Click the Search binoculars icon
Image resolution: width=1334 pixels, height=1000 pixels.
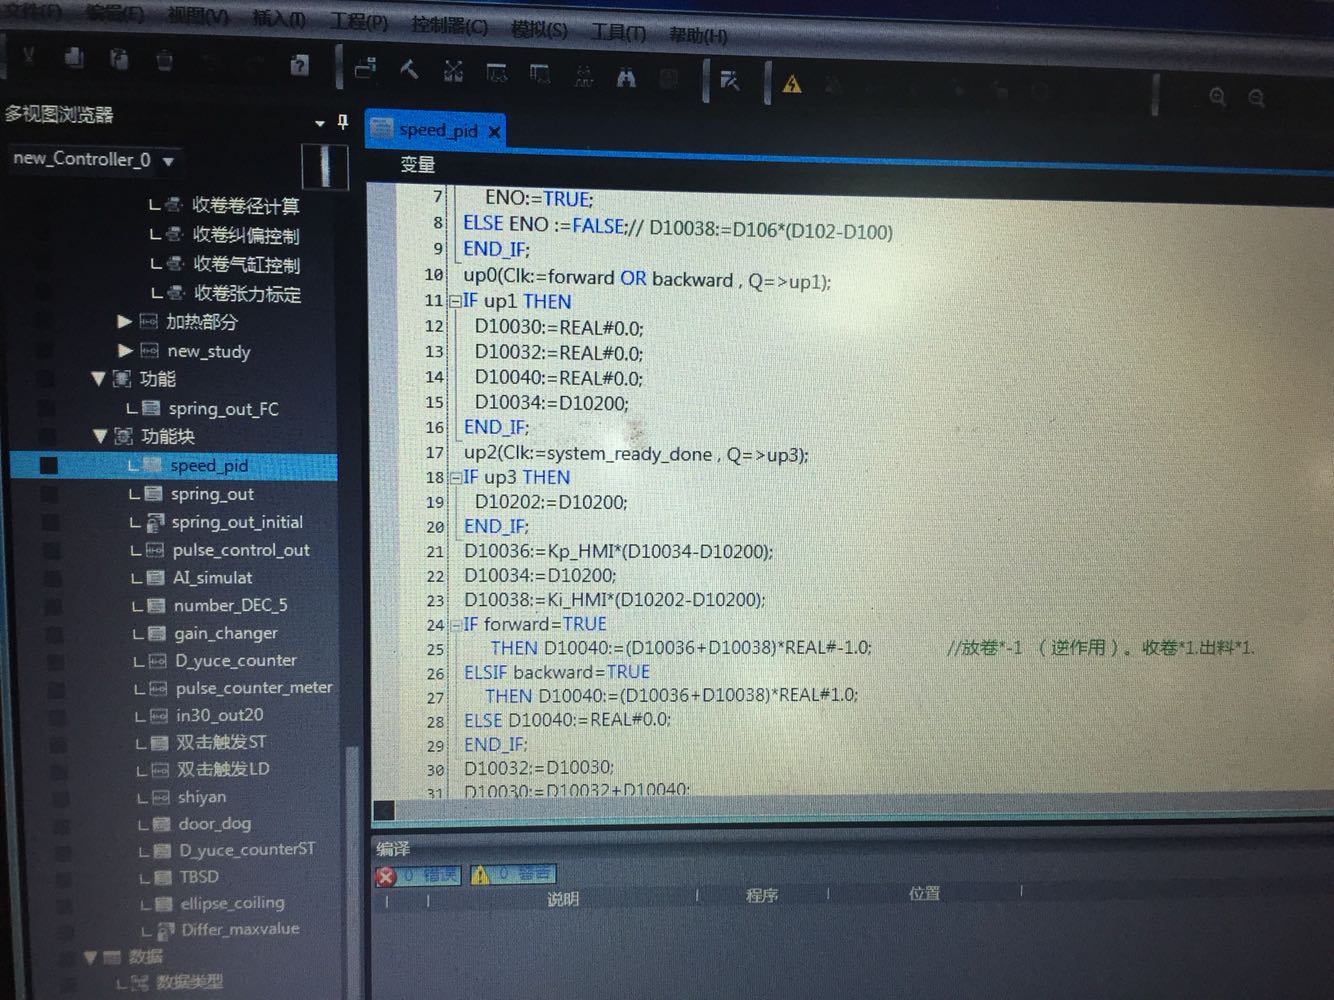tap(626, 76)
